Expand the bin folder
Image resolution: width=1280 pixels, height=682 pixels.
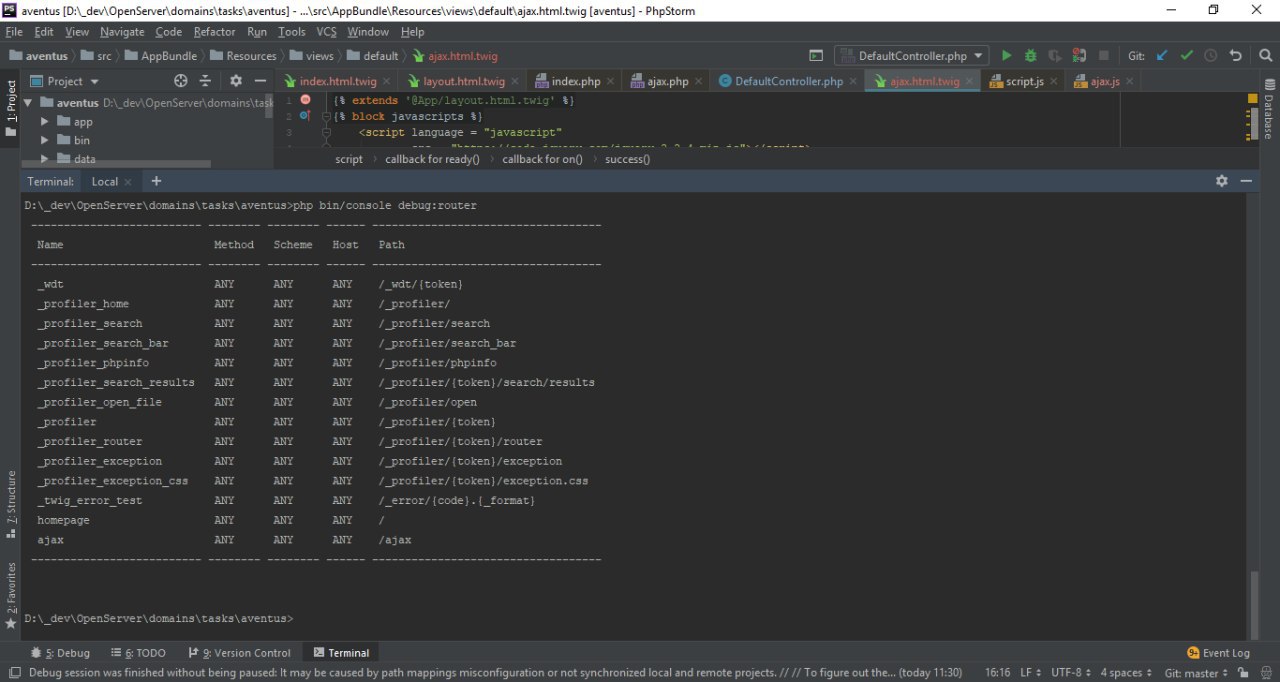pyautogui.click(x=45, y=140)
